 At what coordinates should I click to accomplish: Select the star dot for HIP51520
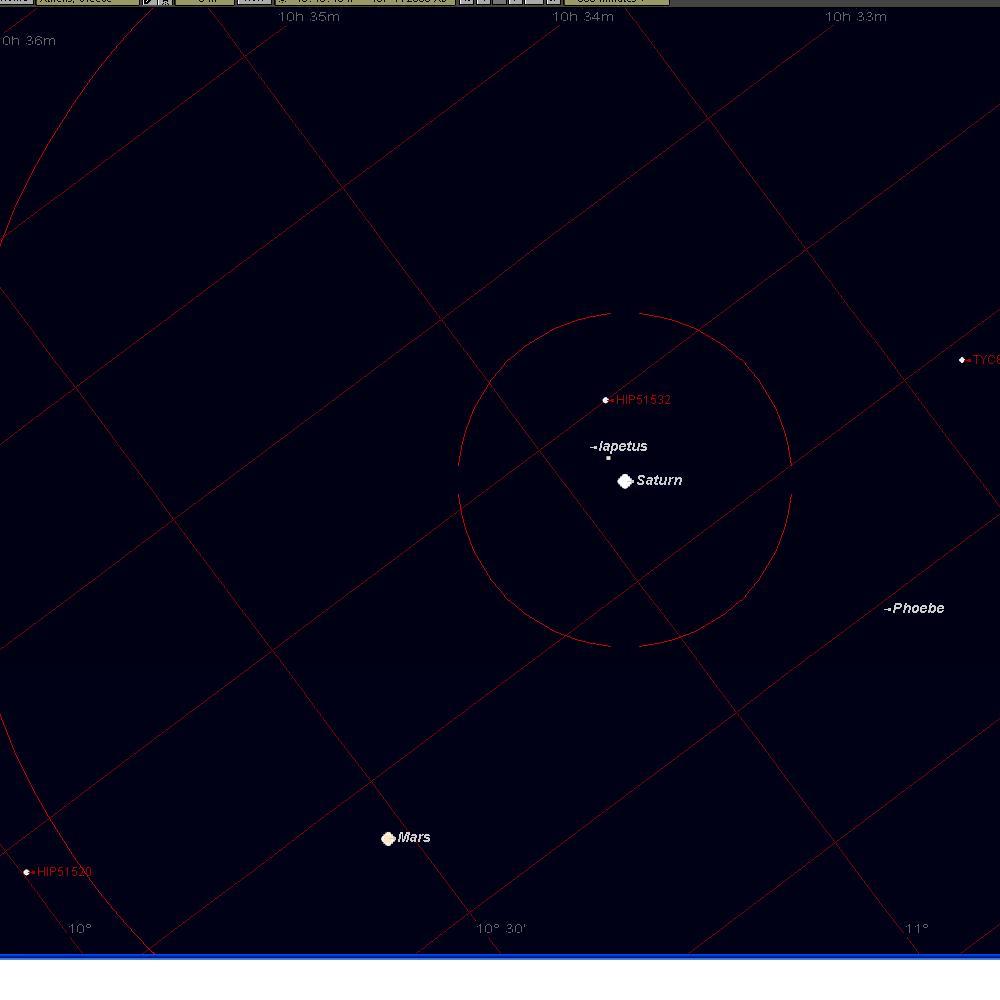pyautogui.click(x=27, y=872)
